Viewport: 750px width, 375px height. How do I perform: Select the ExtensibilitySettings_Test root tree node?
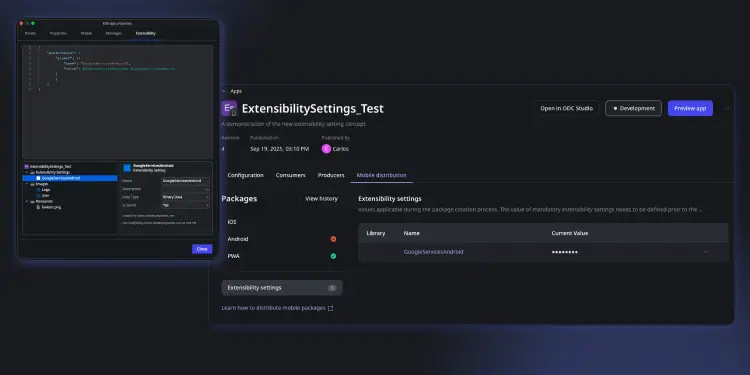[x=50, y=166]
